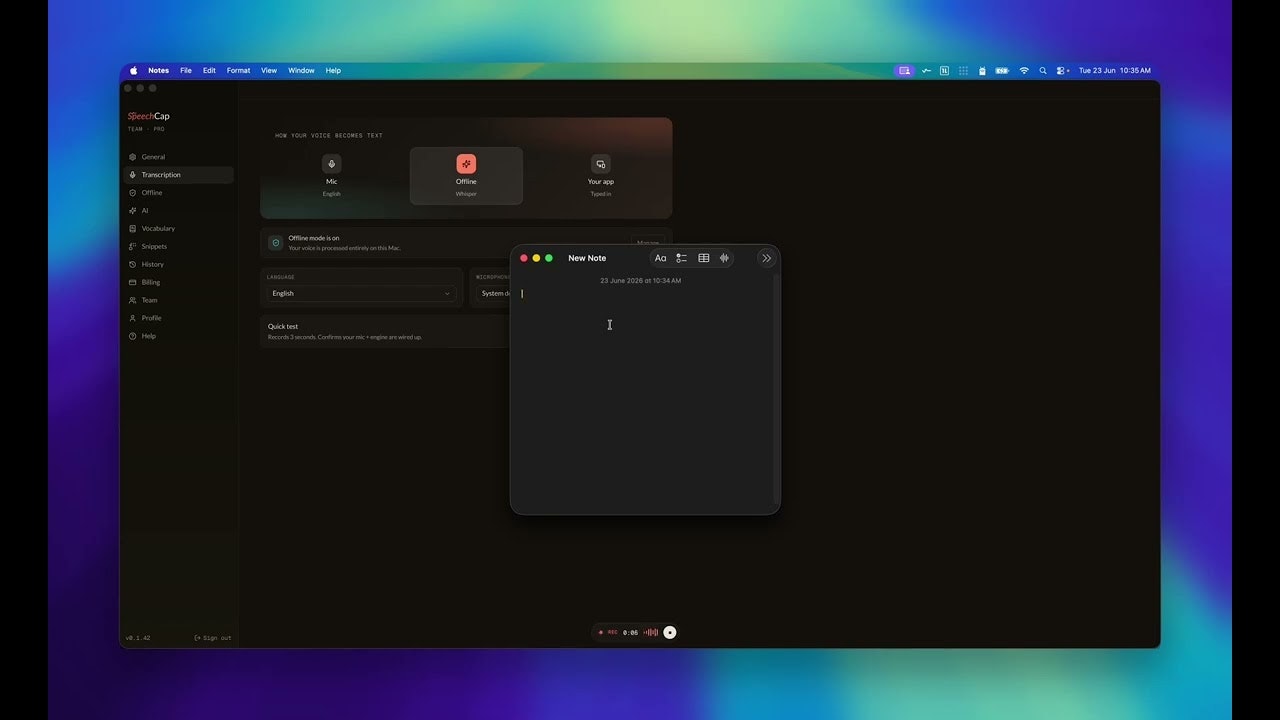
Task: Open the Notes app menu
Action: (159, 71)
